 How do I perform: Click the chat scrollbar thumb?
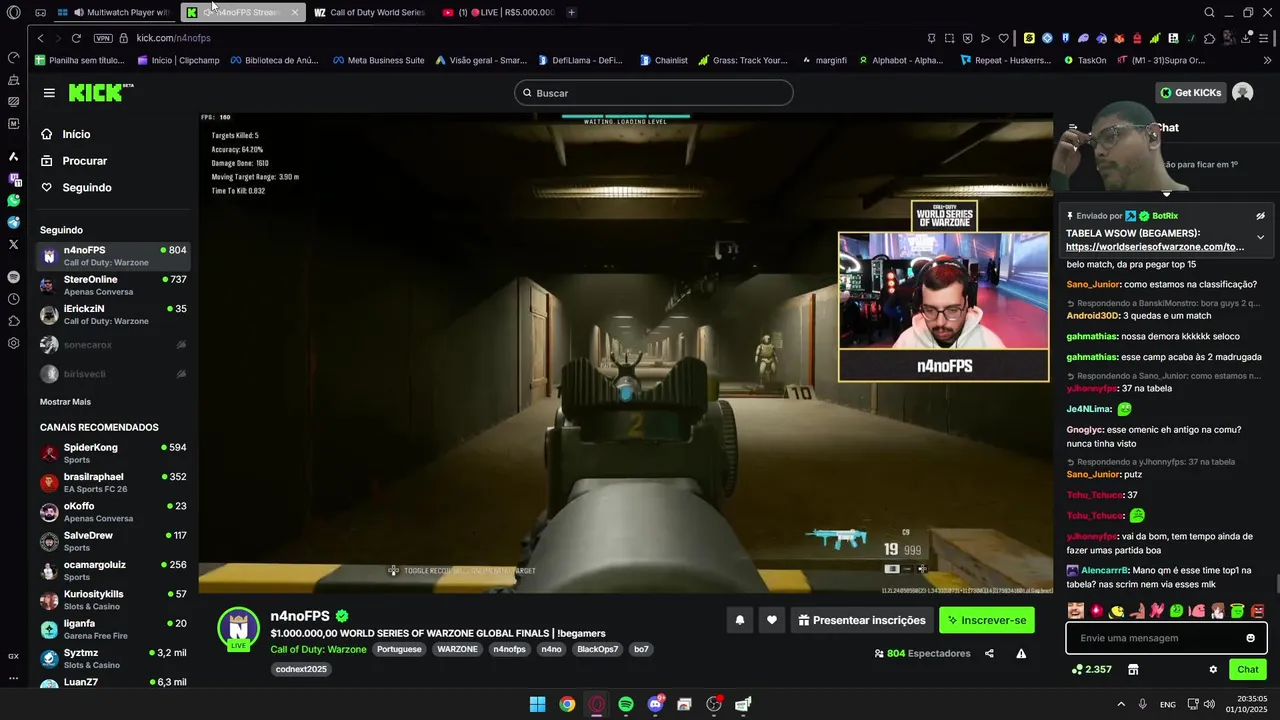(1277, 583)
